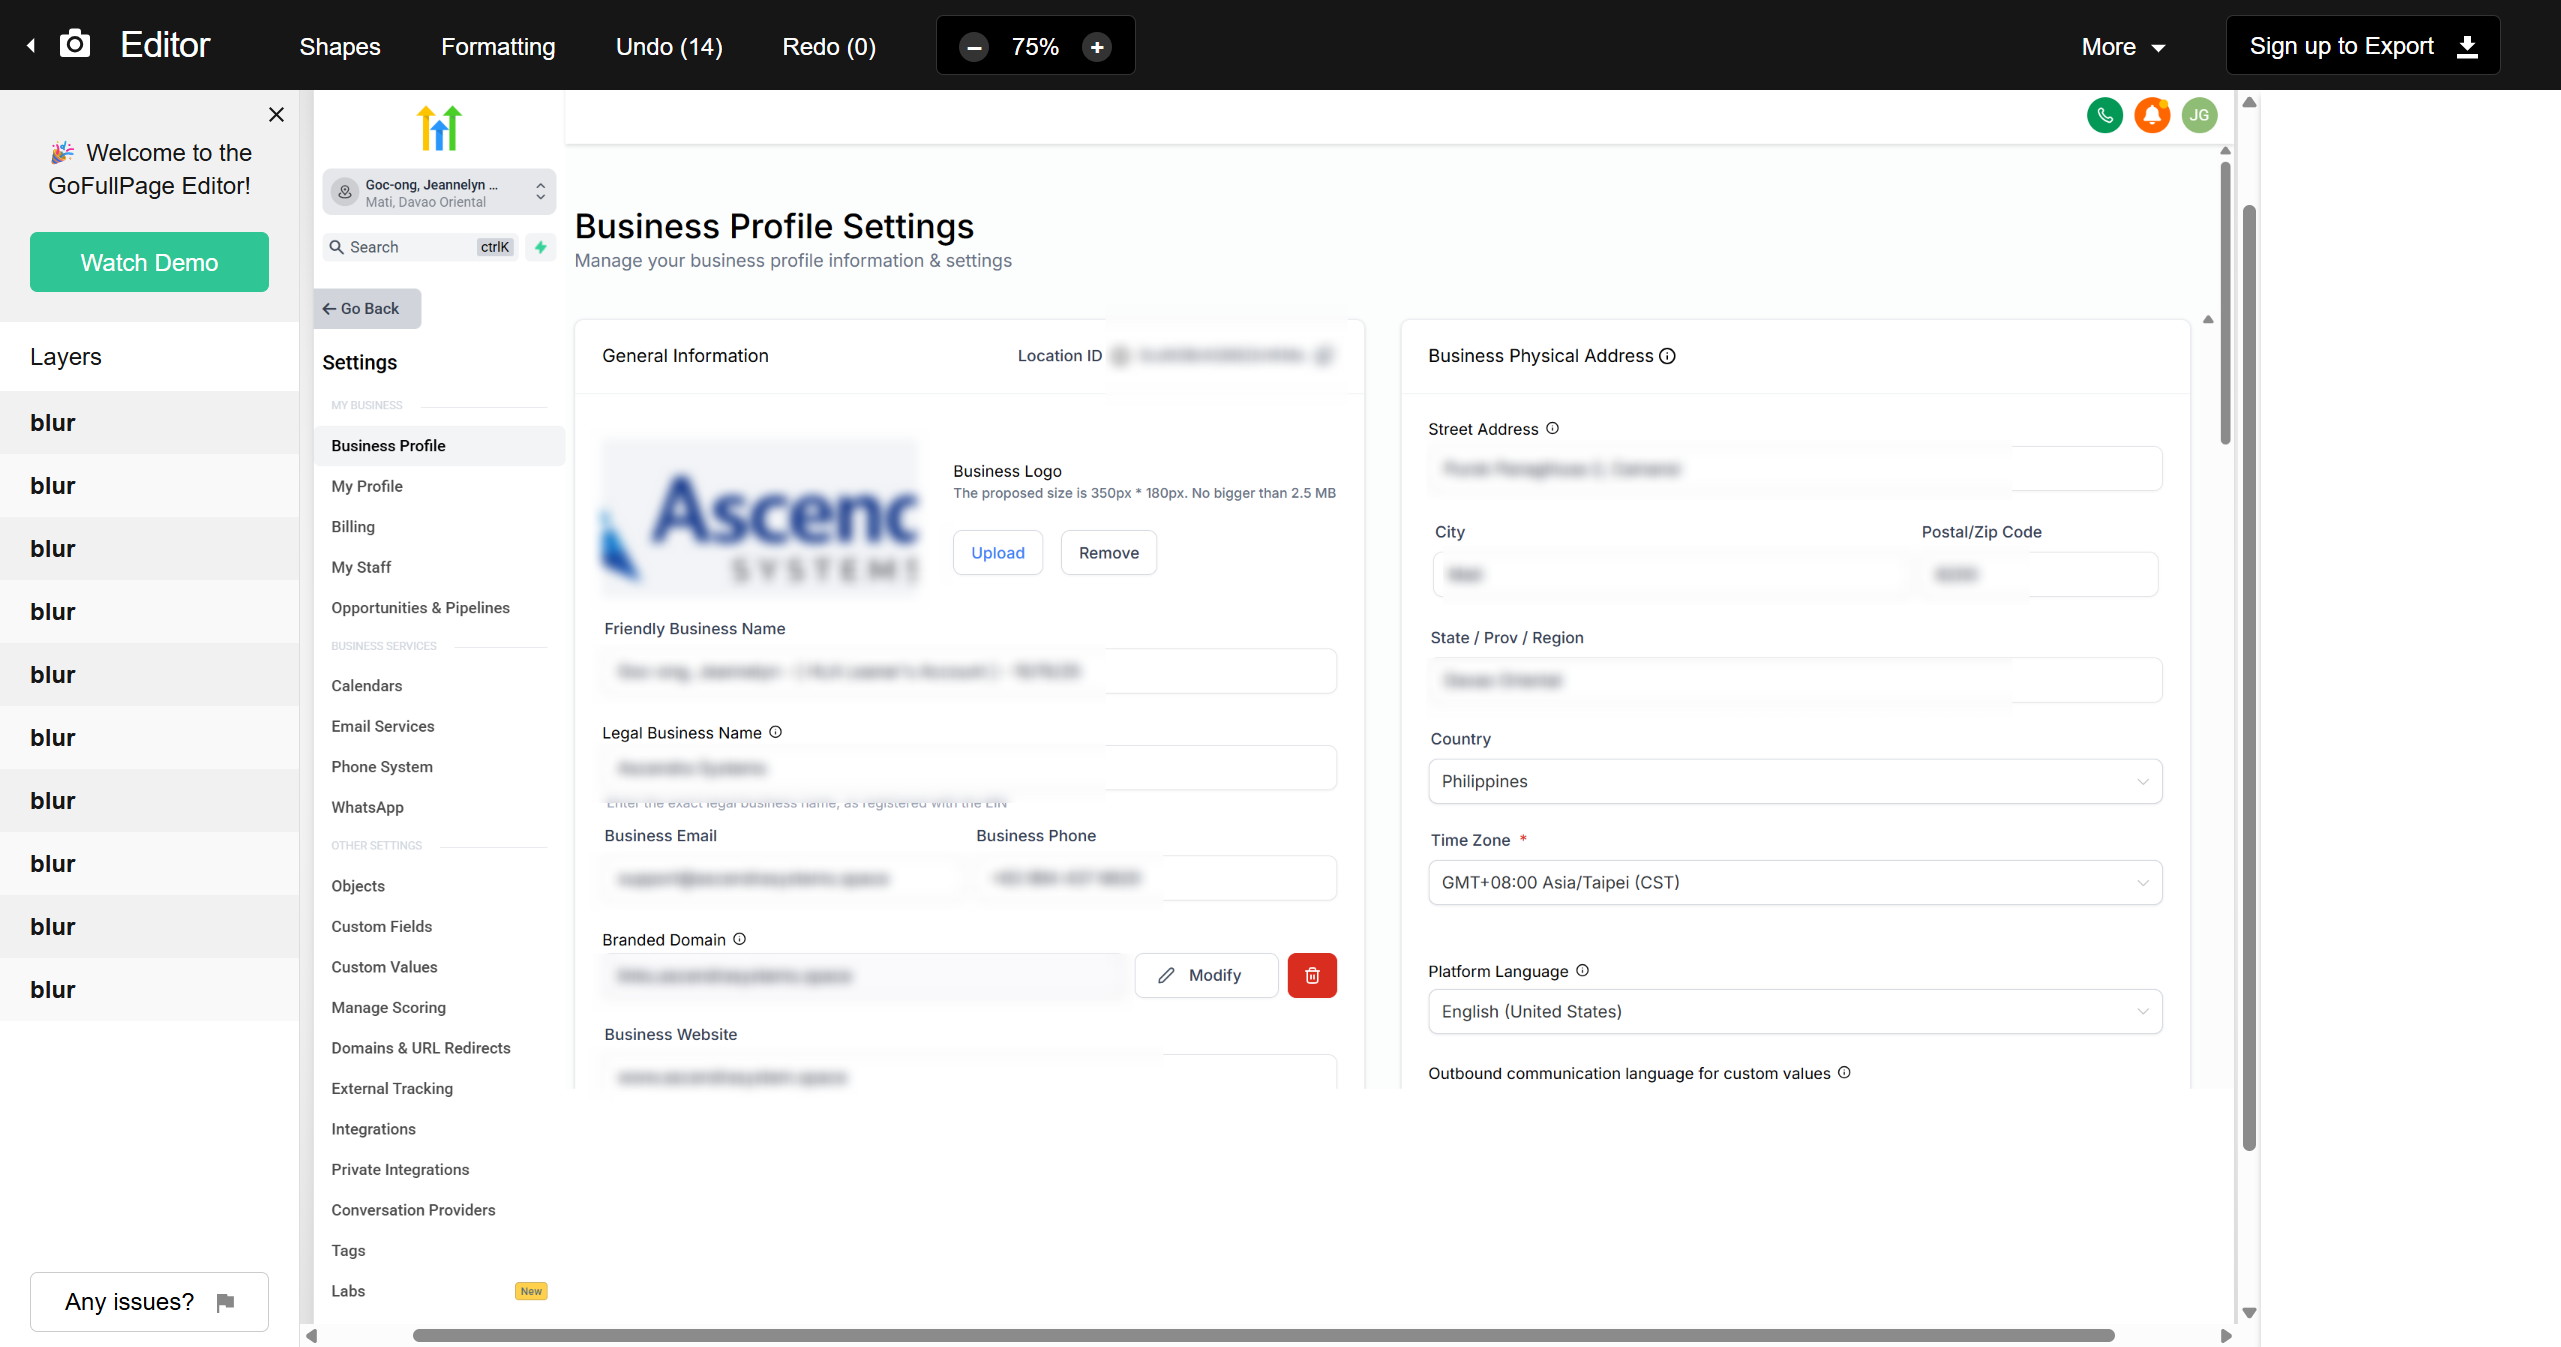Click the Postal/Zip Code field

[2039, 574]
